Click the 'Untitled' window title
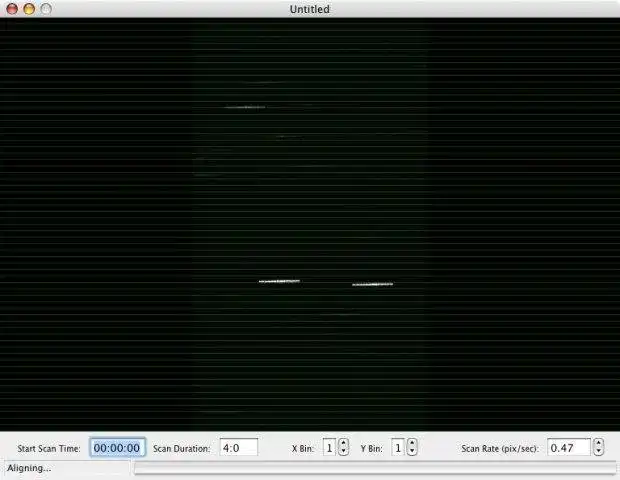620x480 pixels. tap(310, 9)
